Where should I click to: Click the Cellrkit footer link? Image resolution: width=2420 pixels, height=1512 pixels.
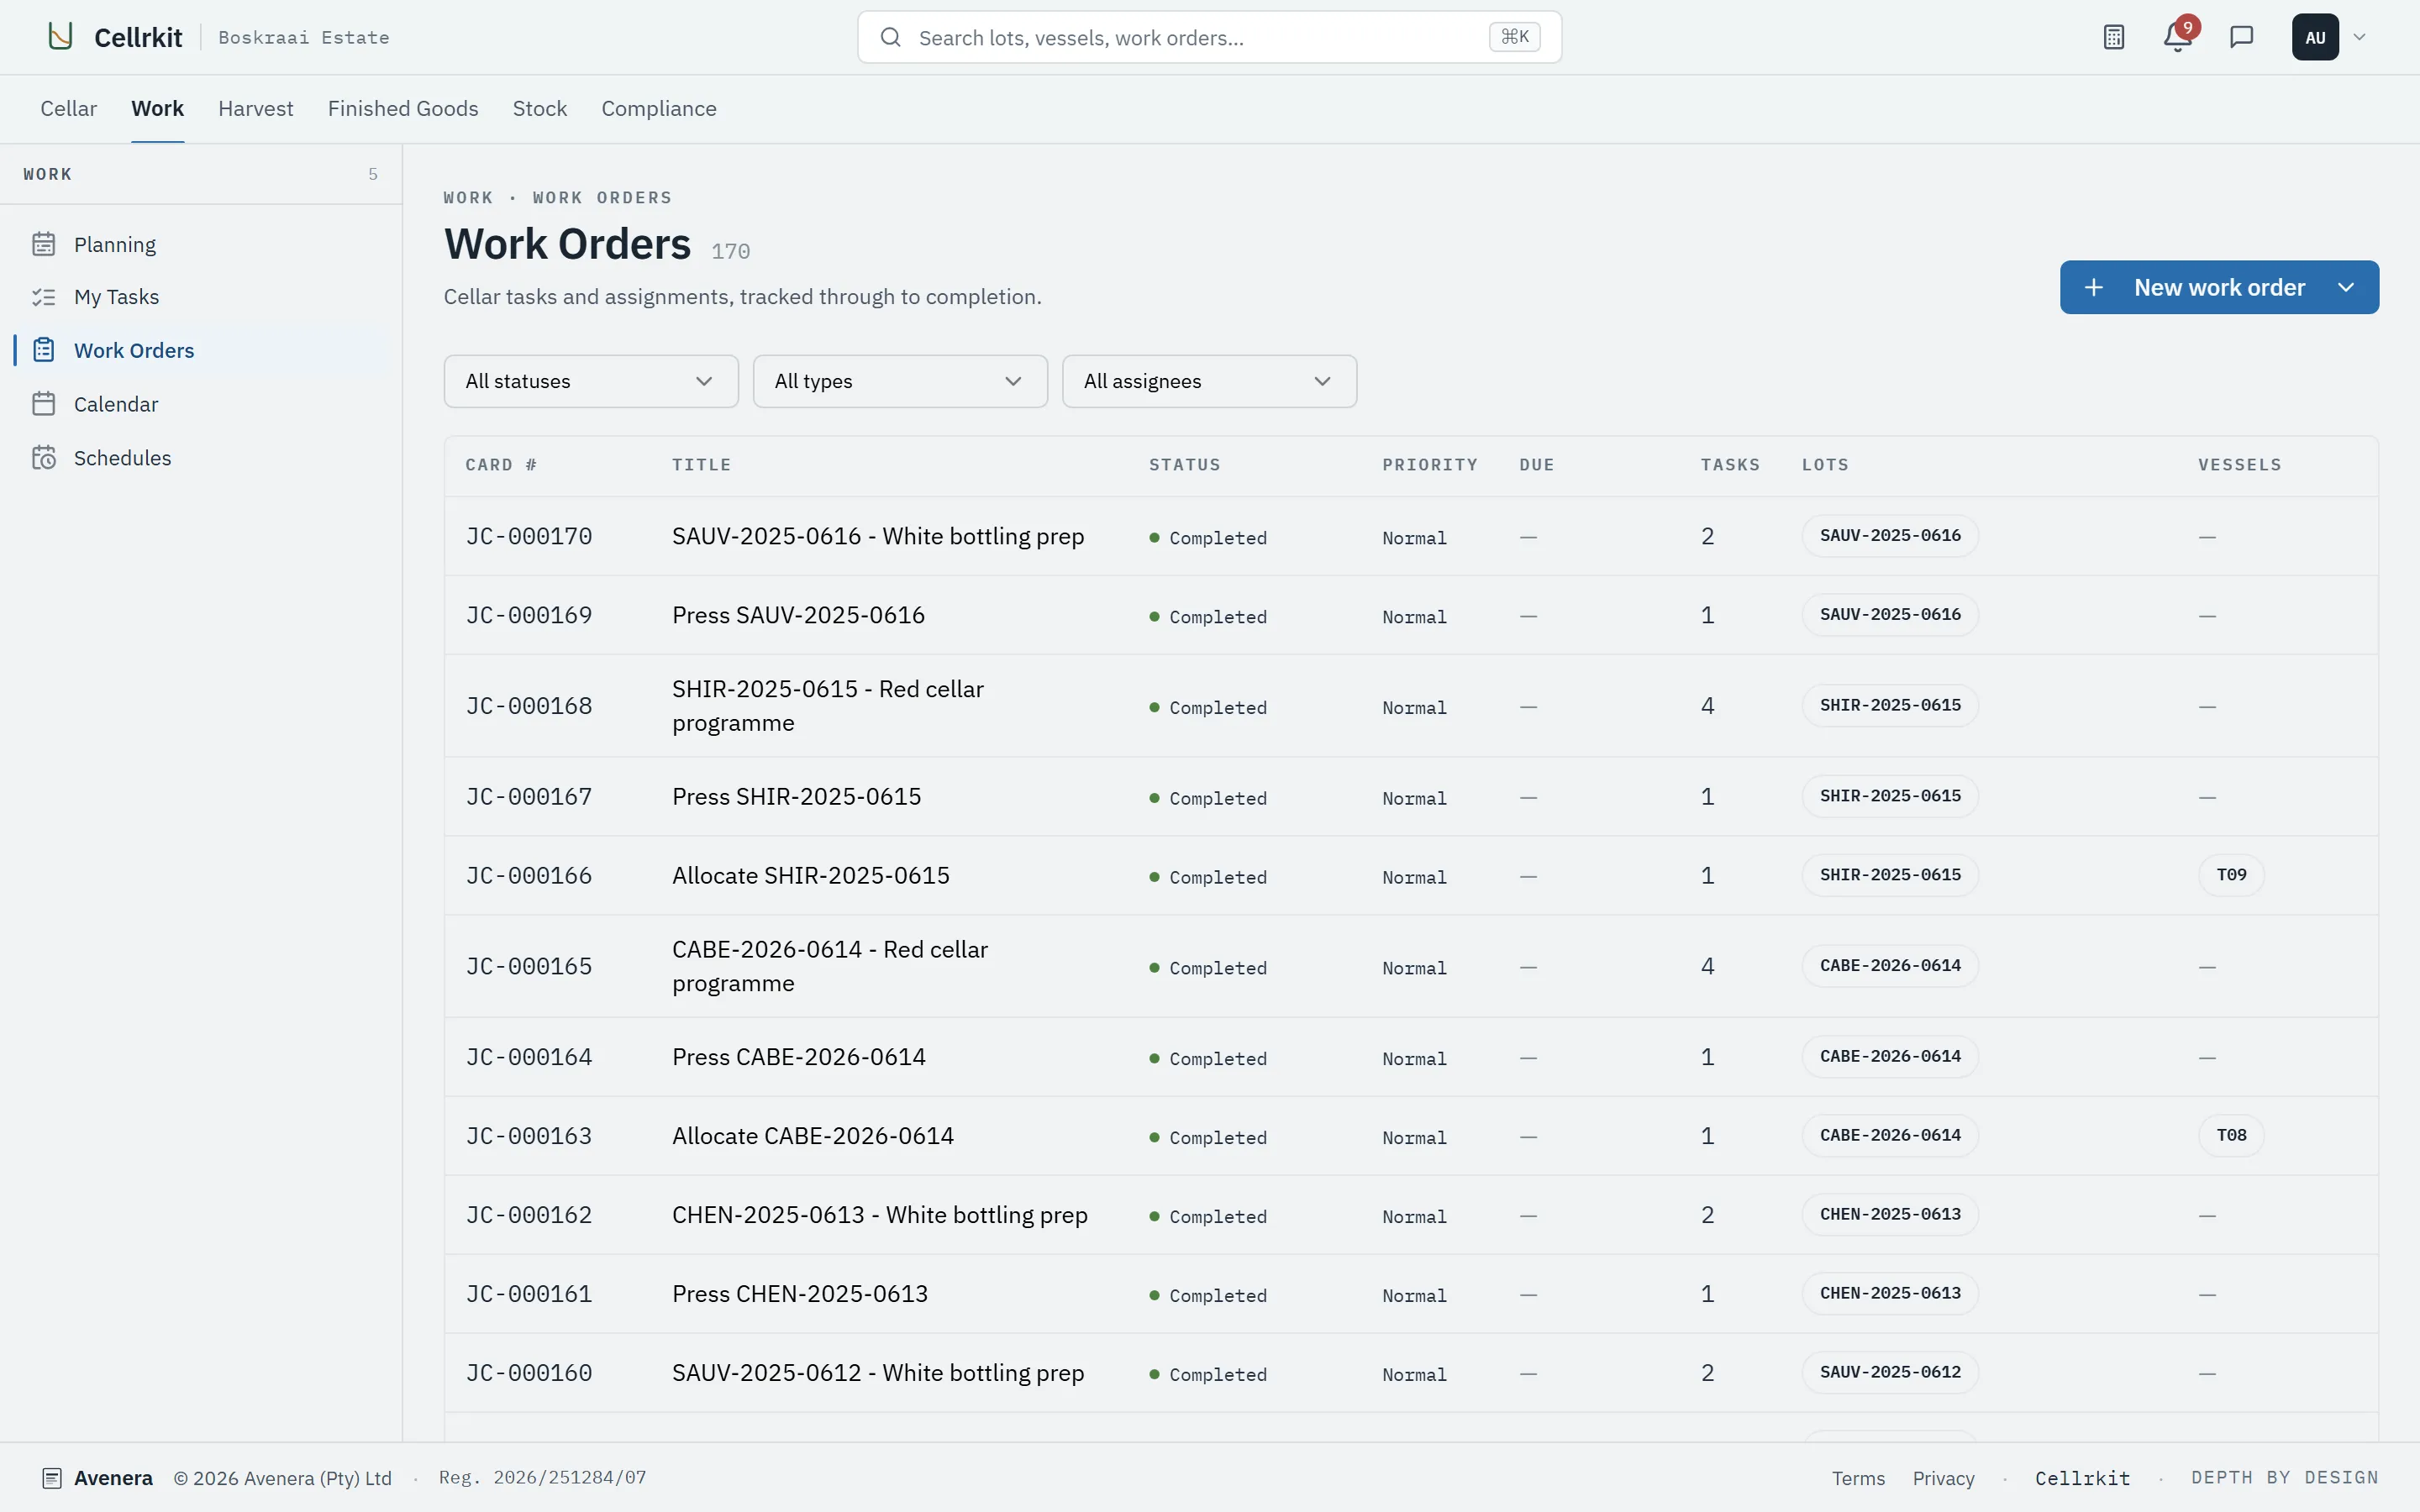click(x=2082, y=1478)
